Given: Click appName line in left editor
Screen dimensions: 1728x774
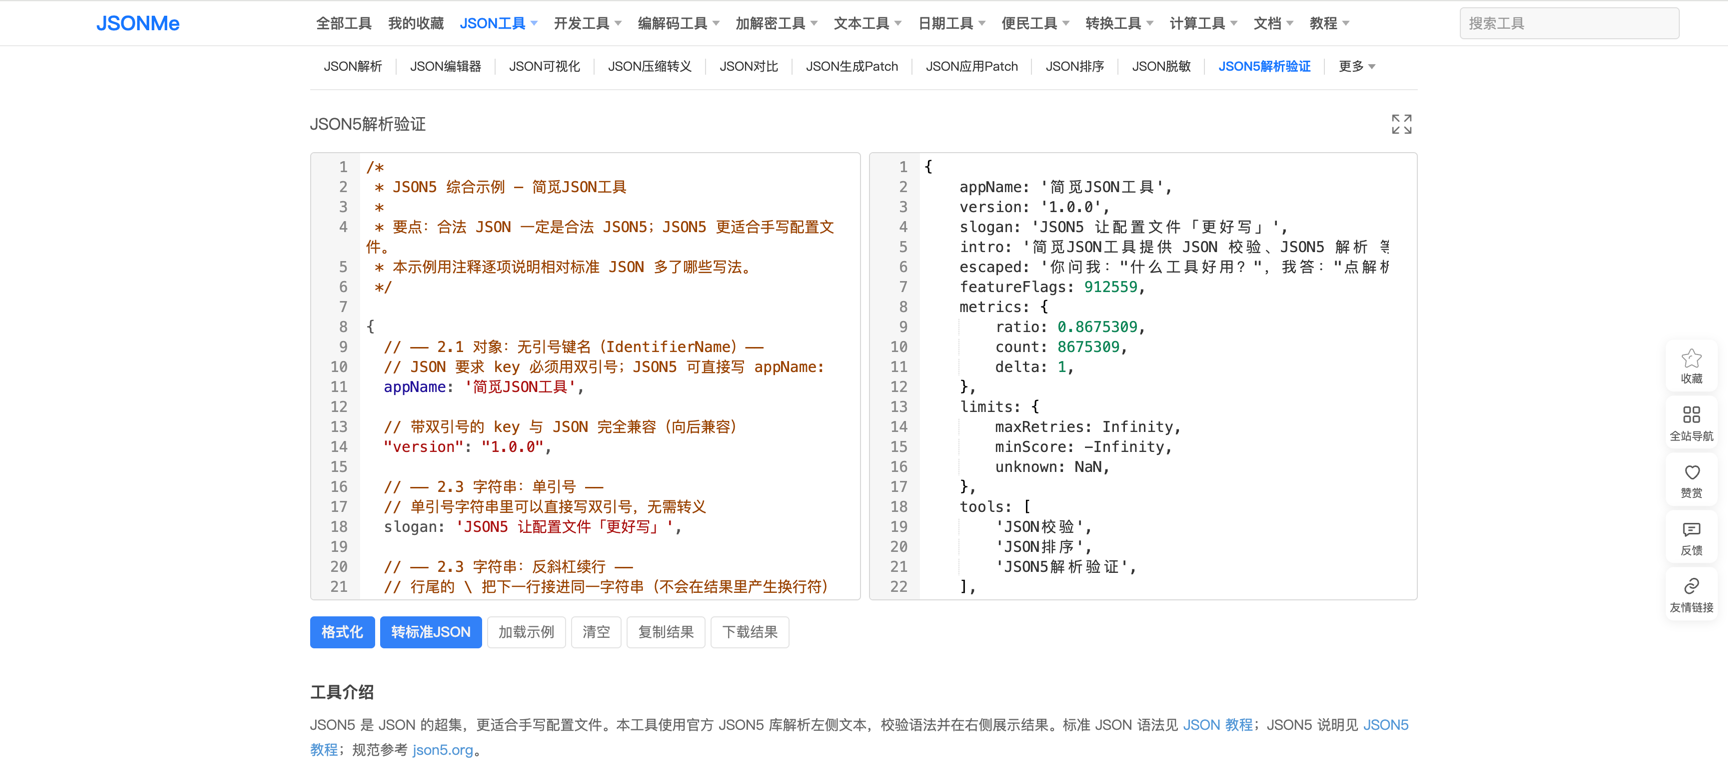Looking at the screenshot, I should (484, 387).
